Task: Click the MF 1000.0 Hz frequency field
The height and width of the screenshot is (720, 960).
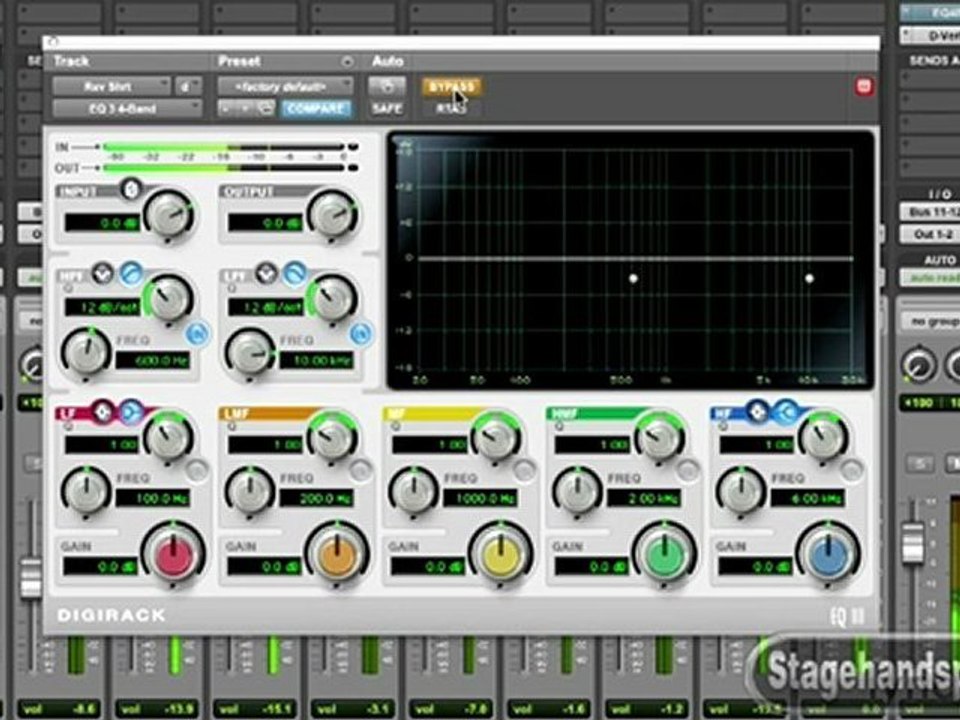Action: 480,498
